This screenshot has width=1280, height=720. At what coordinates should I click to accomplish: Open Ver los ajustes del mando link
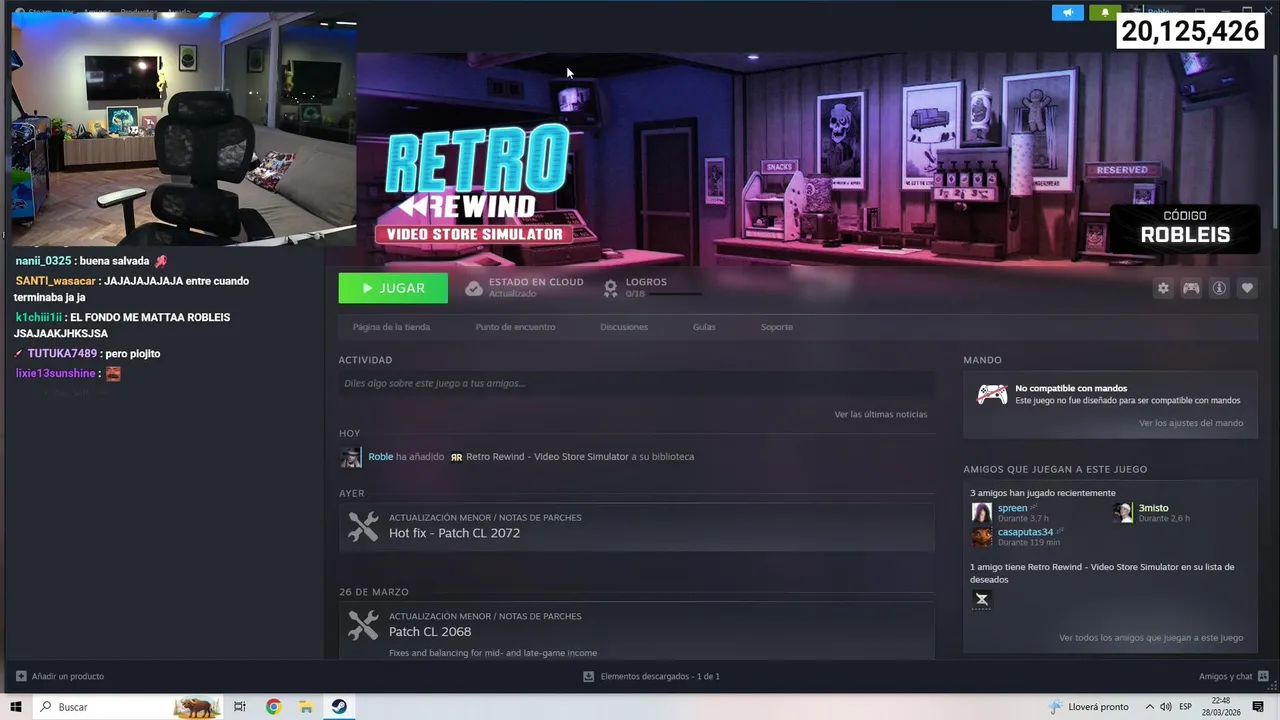1191,423
